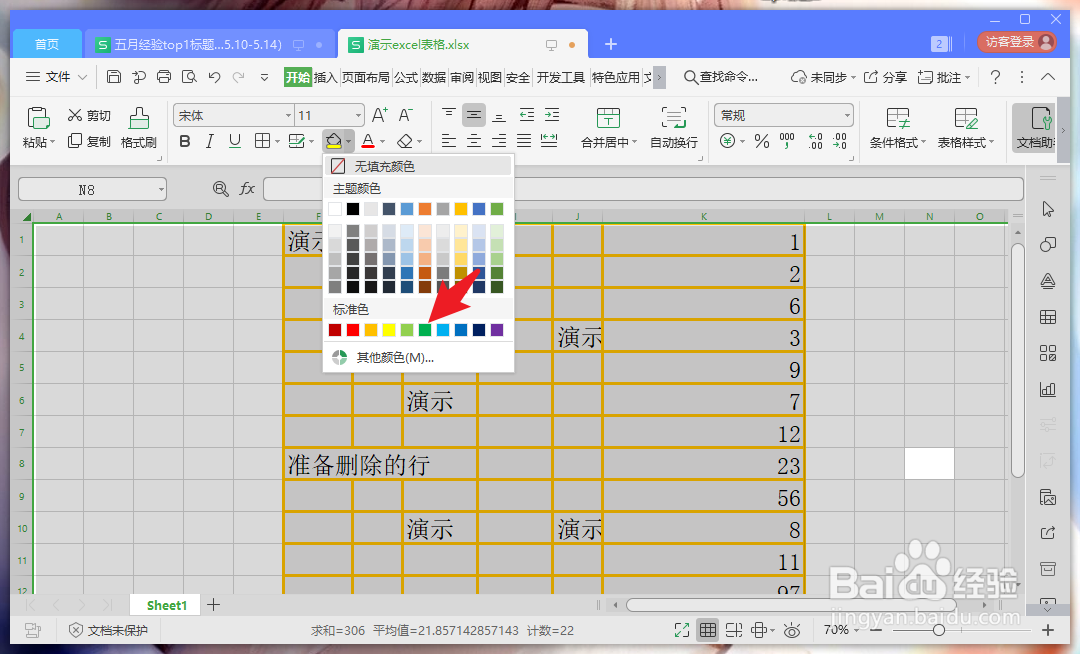Pick the purple standard color swatch
The height and width of the screenshot is (654, 1080).
point(497,330)
